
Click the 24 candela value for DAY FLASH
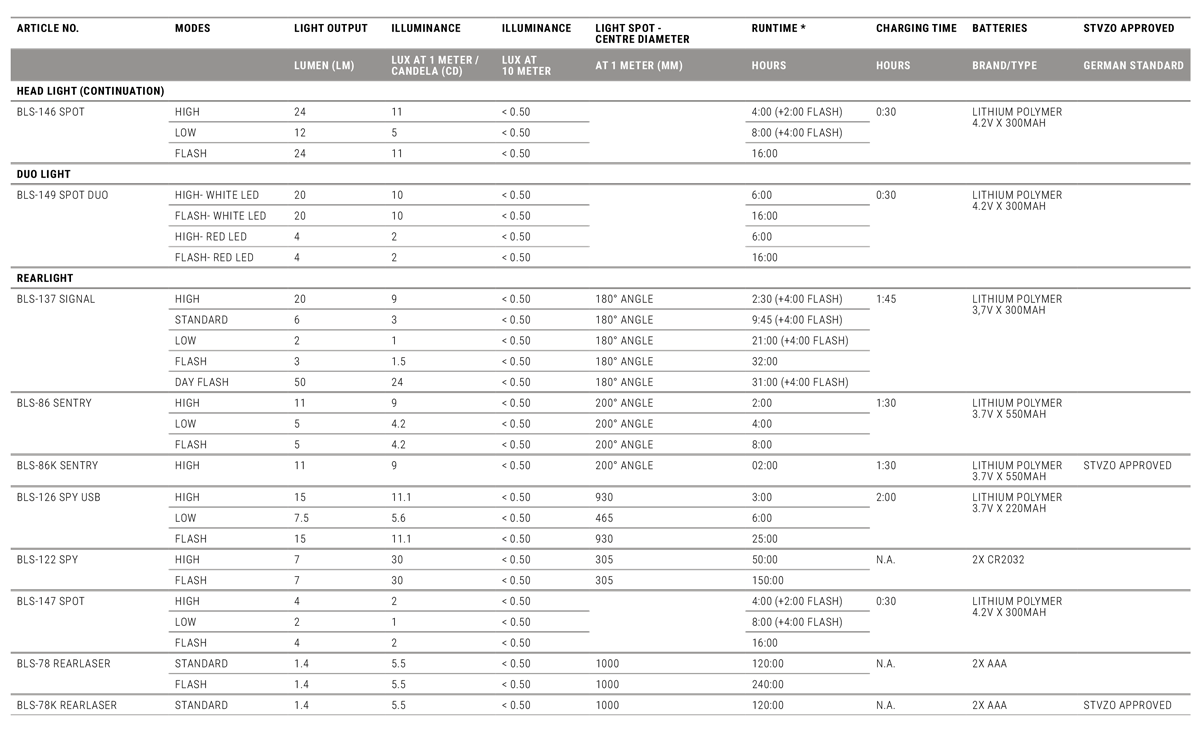(397, 382)
